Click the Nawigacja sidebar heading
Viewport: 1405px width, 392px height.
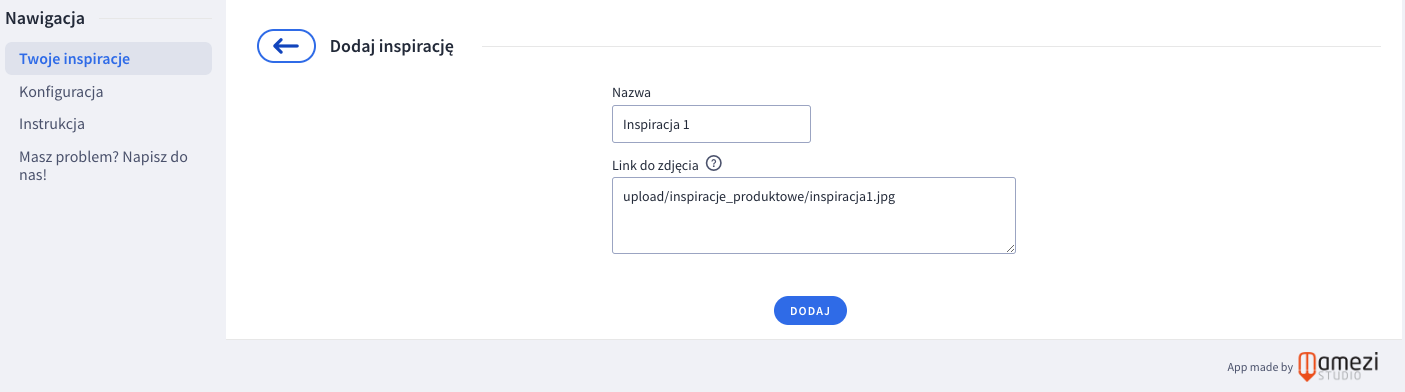[x=45, y=17]
